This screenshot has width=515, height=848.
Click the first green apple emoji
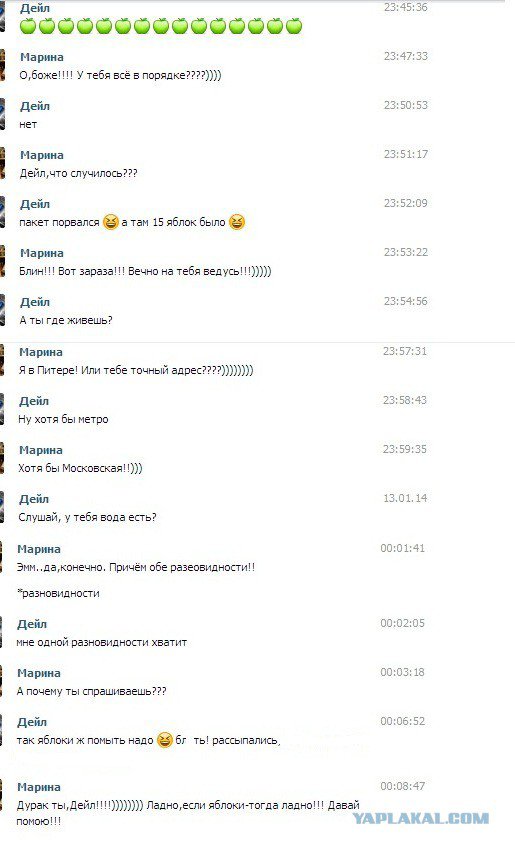28,26
